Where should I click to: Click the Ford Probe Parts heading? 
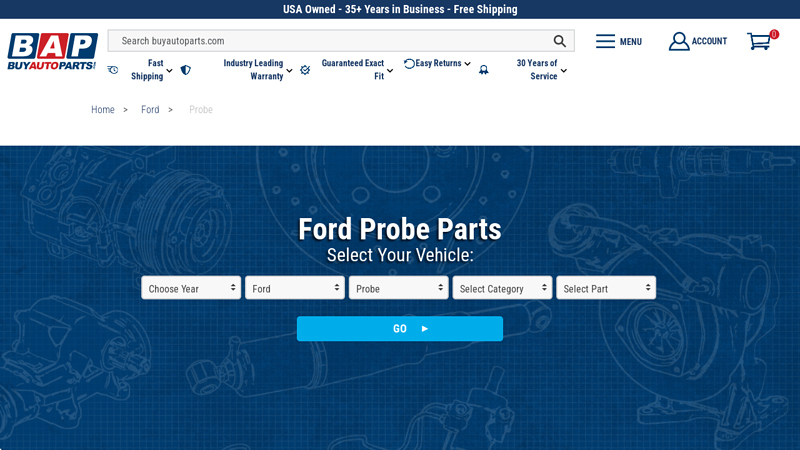coord(400,229)
